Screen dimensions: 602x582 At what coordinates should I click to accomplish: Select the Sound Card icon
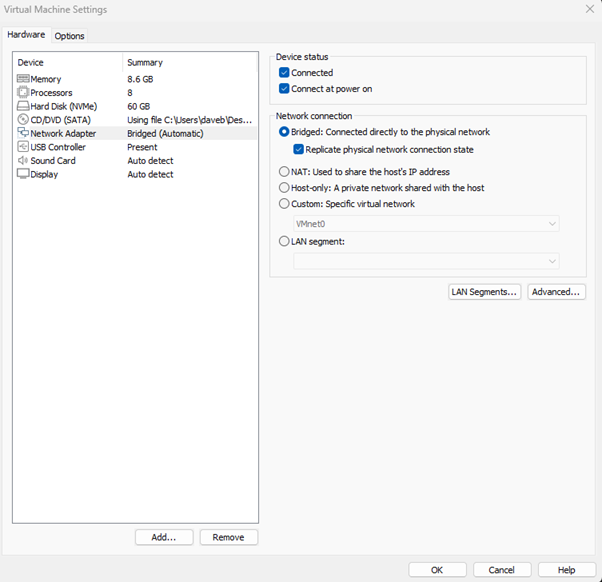click(x=23, y=160)
